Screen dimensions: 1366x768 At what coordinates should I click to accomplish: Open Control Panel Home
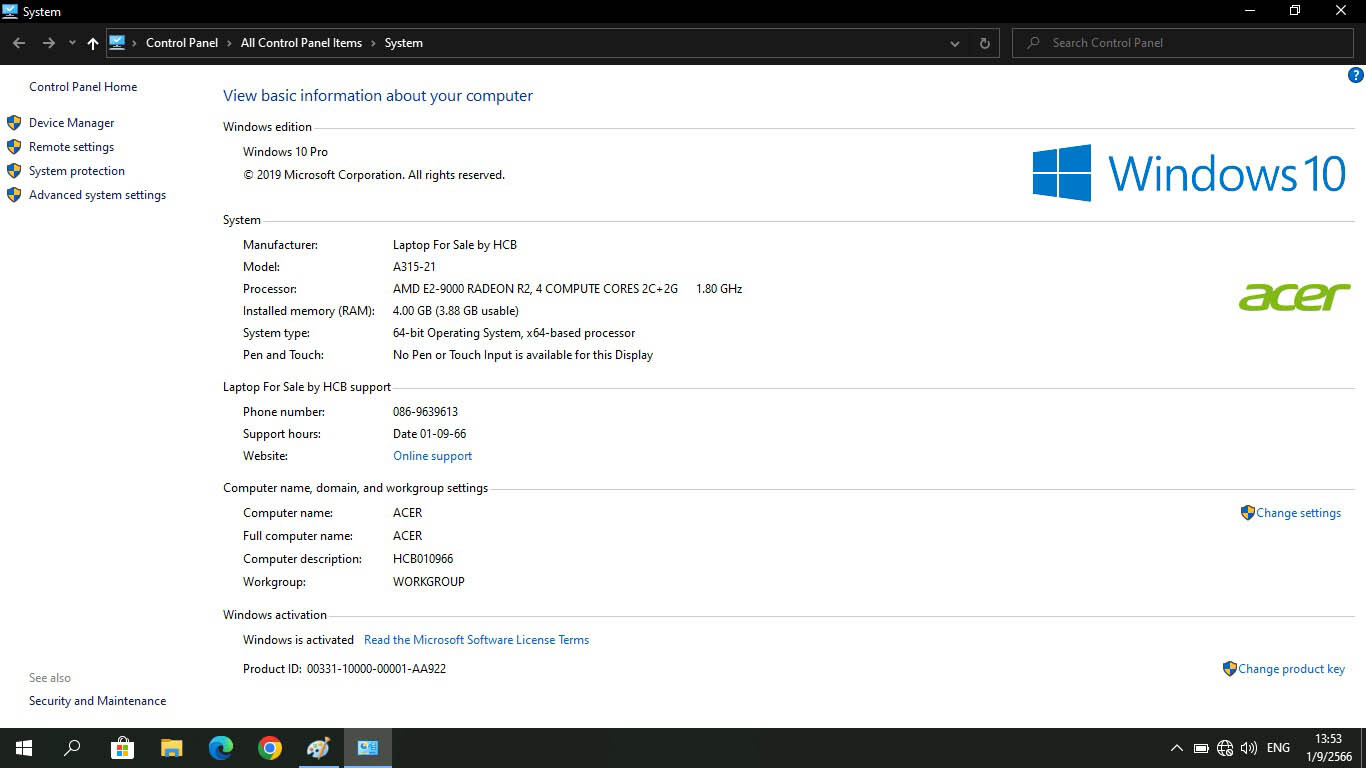(83, 87)
